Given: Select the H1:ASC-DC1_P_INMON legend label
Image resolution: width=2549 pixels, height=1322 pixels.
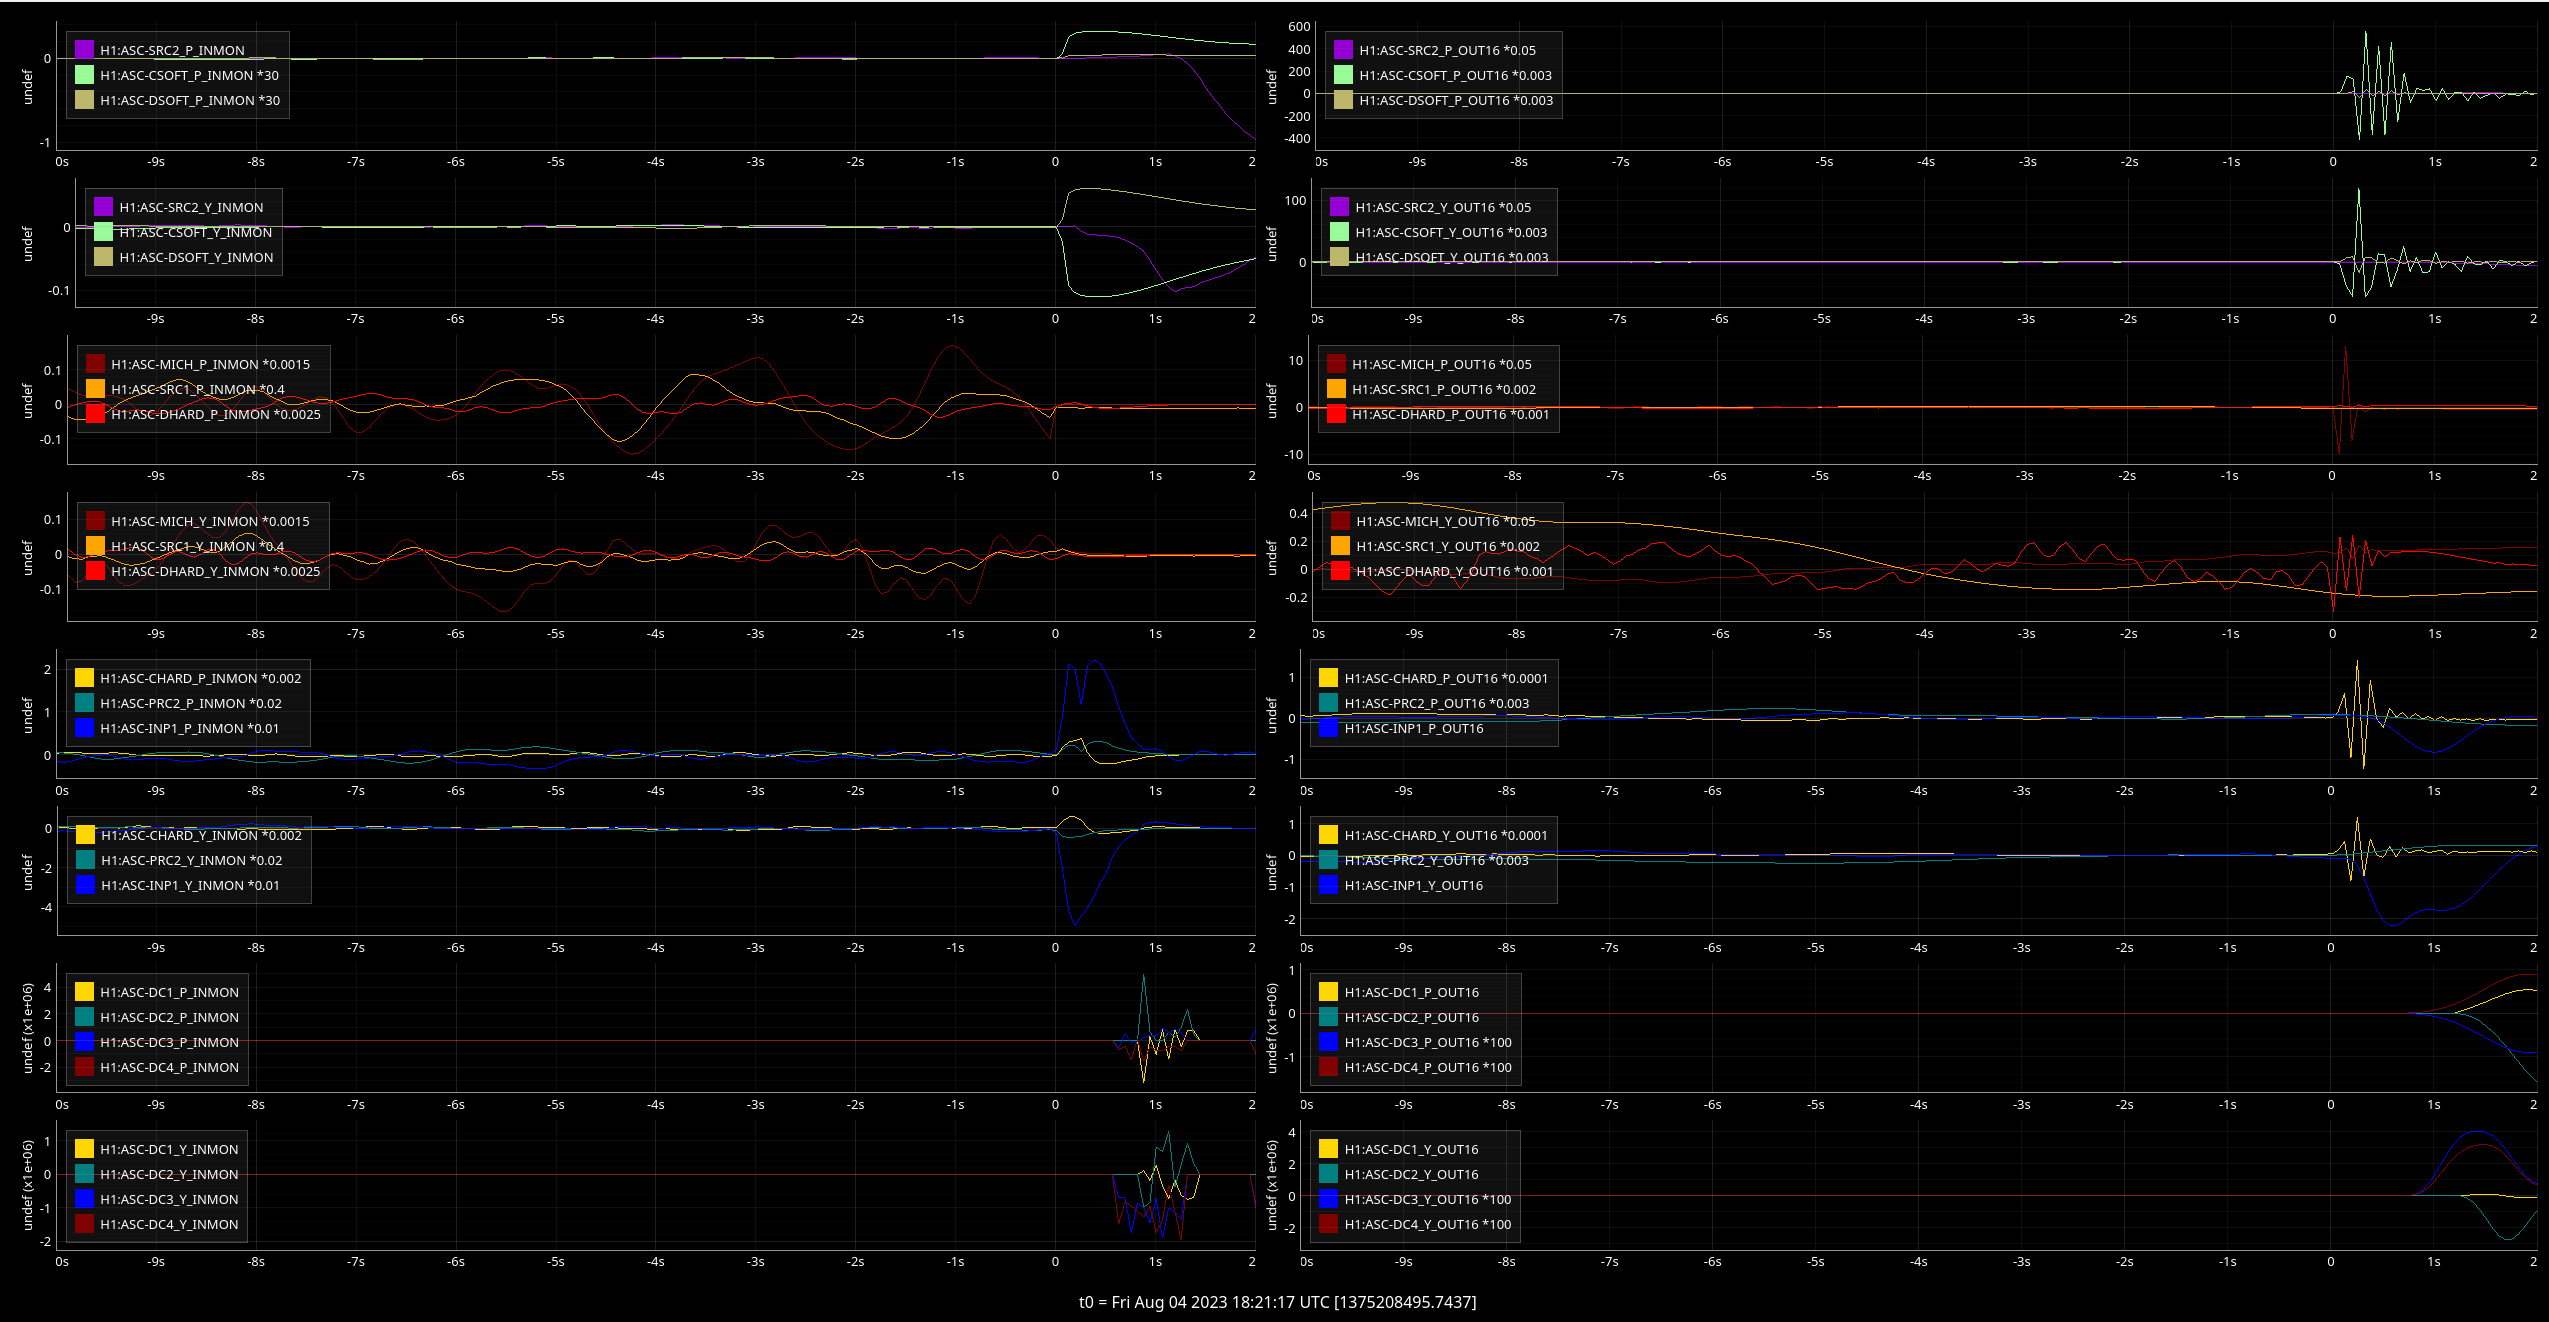Looking at the screenshot, I should pyautogui.click(x=169, y=992).
